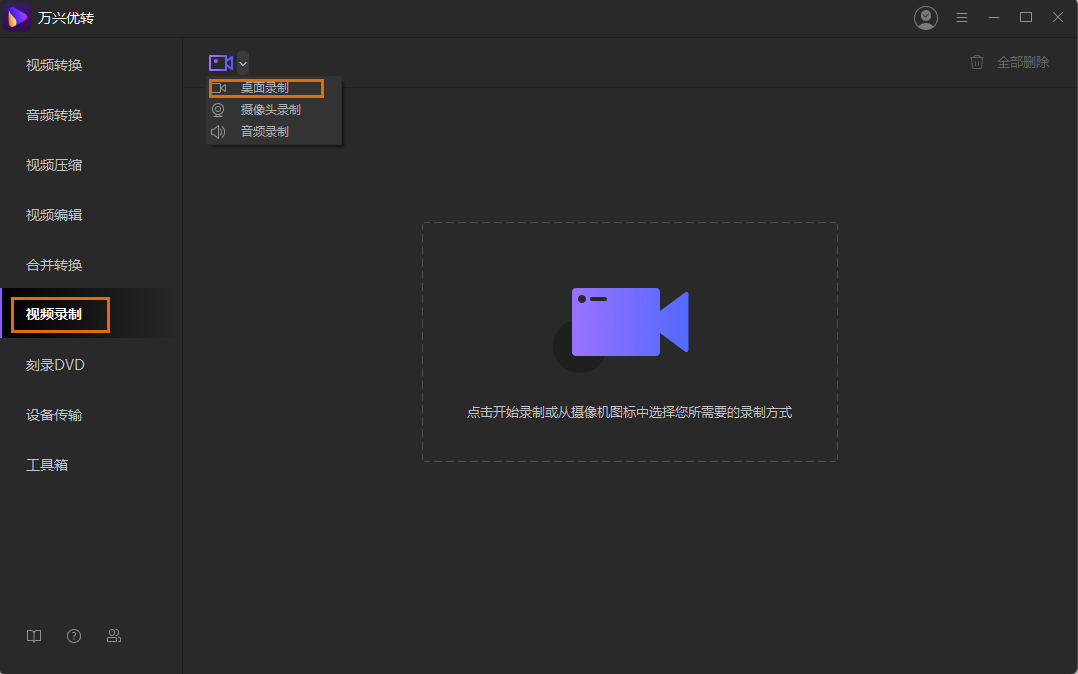Click the 视频录制 sidebar tab
Screen dimensions: 1078x674
pyautogui.click(x=54, y=314)
